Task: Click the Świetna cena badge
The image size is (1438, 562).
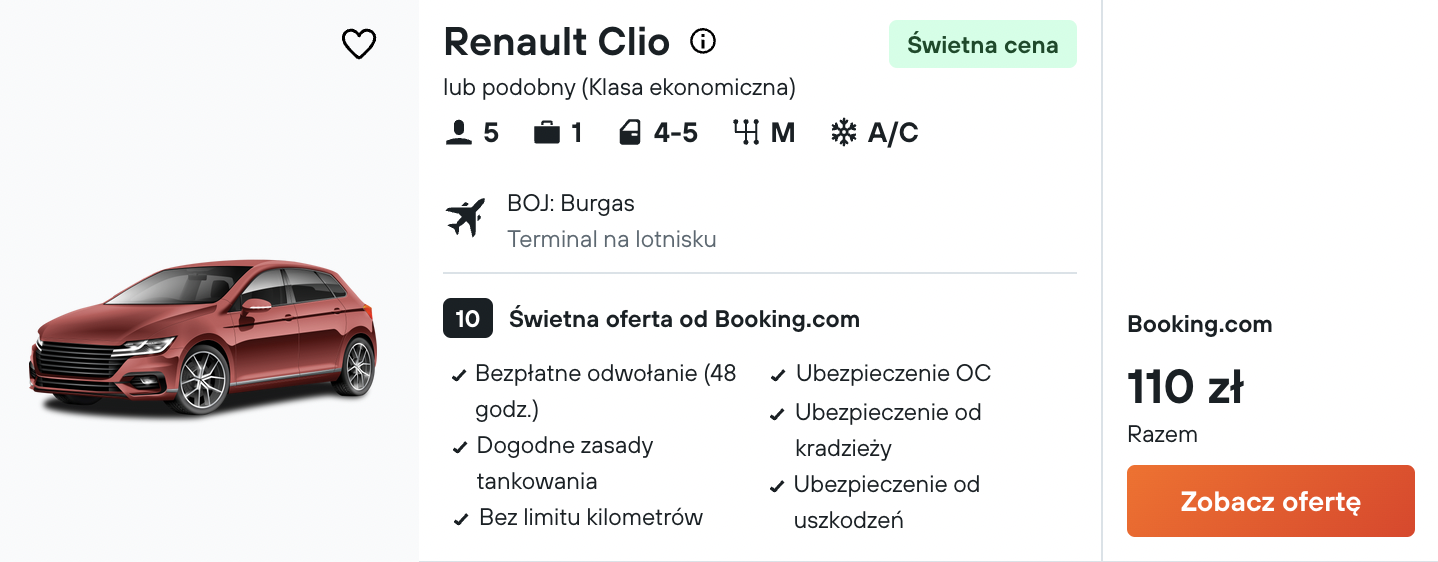Action: click(982, 44)
